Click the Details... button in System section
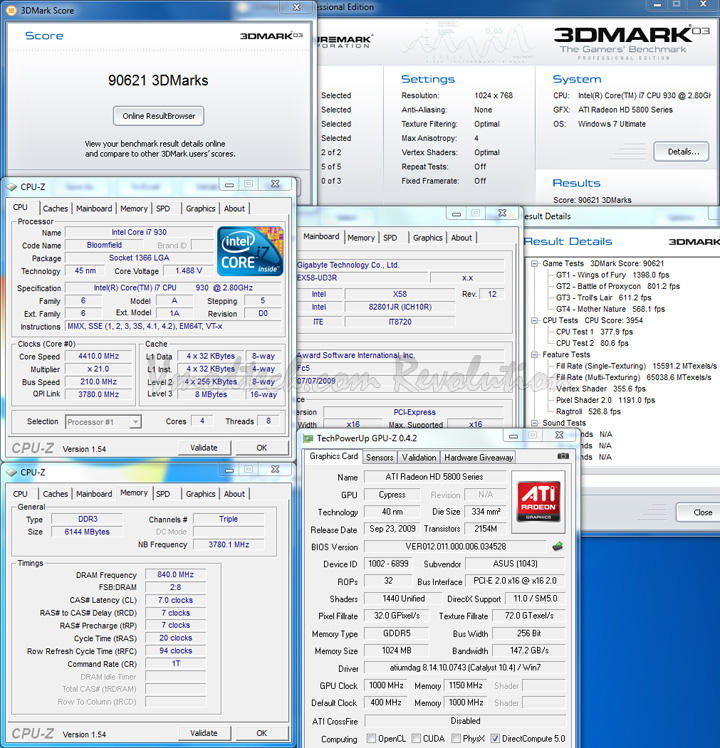 (x=681, y=152)
